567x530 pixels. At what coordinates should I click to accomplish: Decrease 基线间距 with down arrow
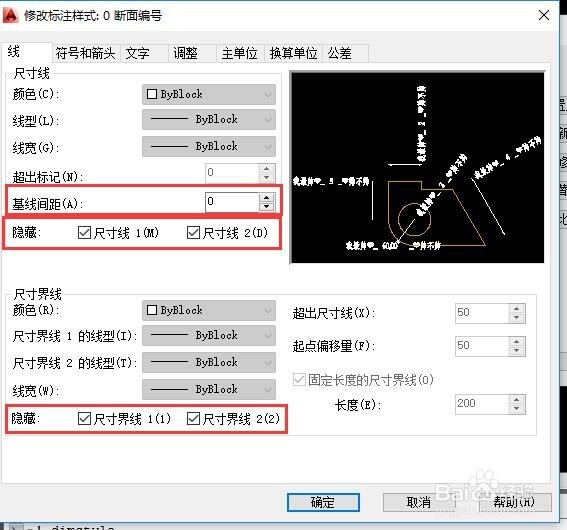[267, 206]
